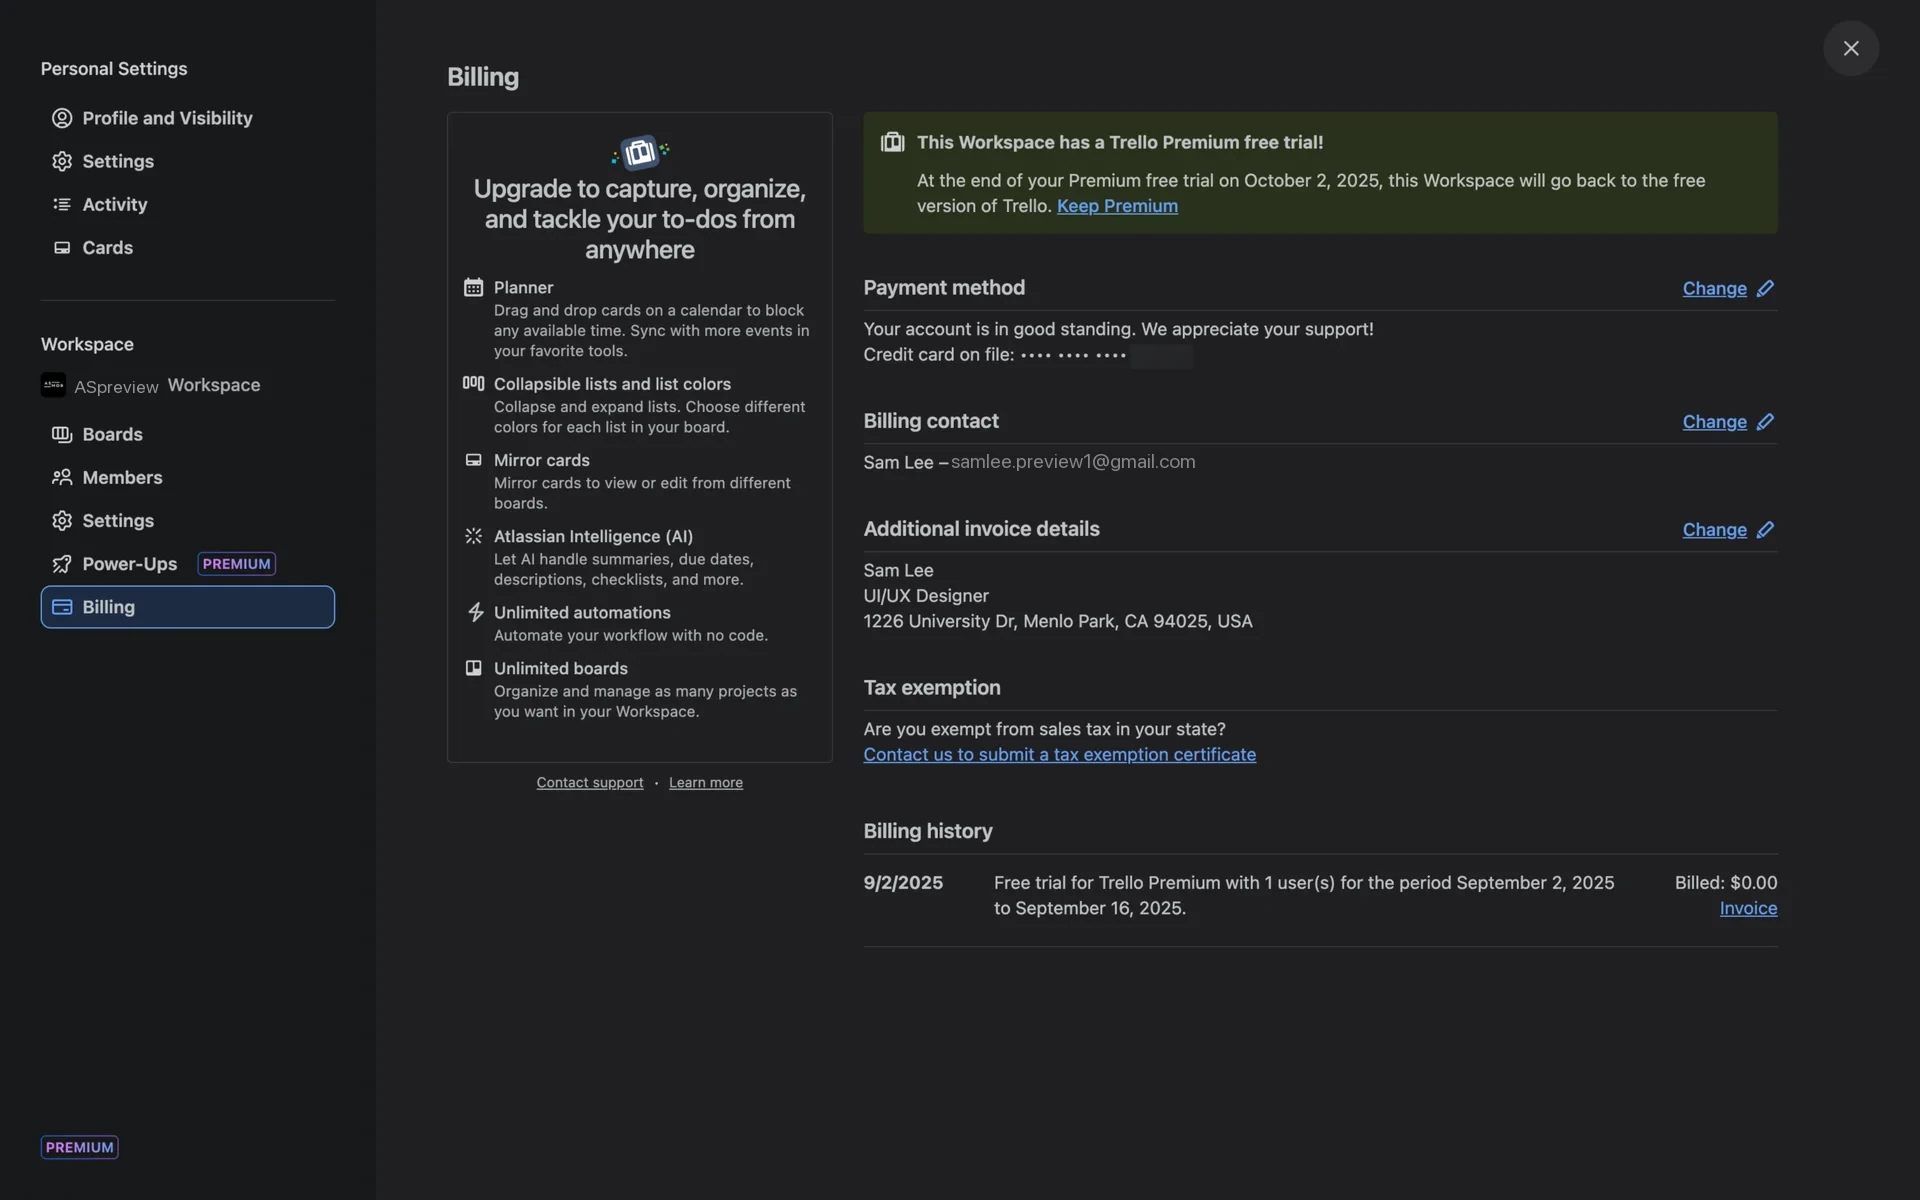Click pencil icon next to Payment method Change
This screenshot has height=1200, width=1920.
coord(1765,288)
